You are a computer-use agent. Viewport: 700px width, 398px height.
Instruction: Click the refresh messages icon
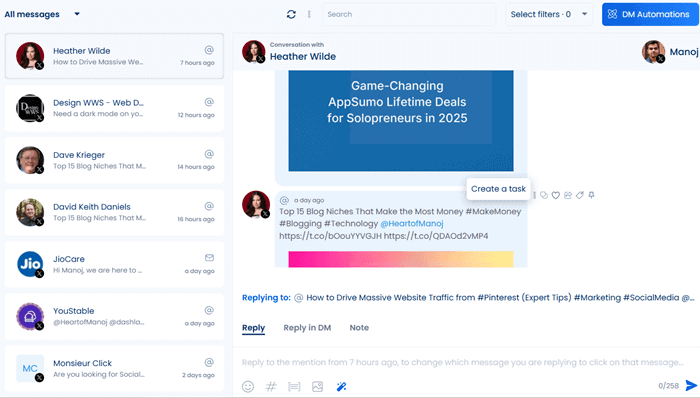(x=291, y=14)
